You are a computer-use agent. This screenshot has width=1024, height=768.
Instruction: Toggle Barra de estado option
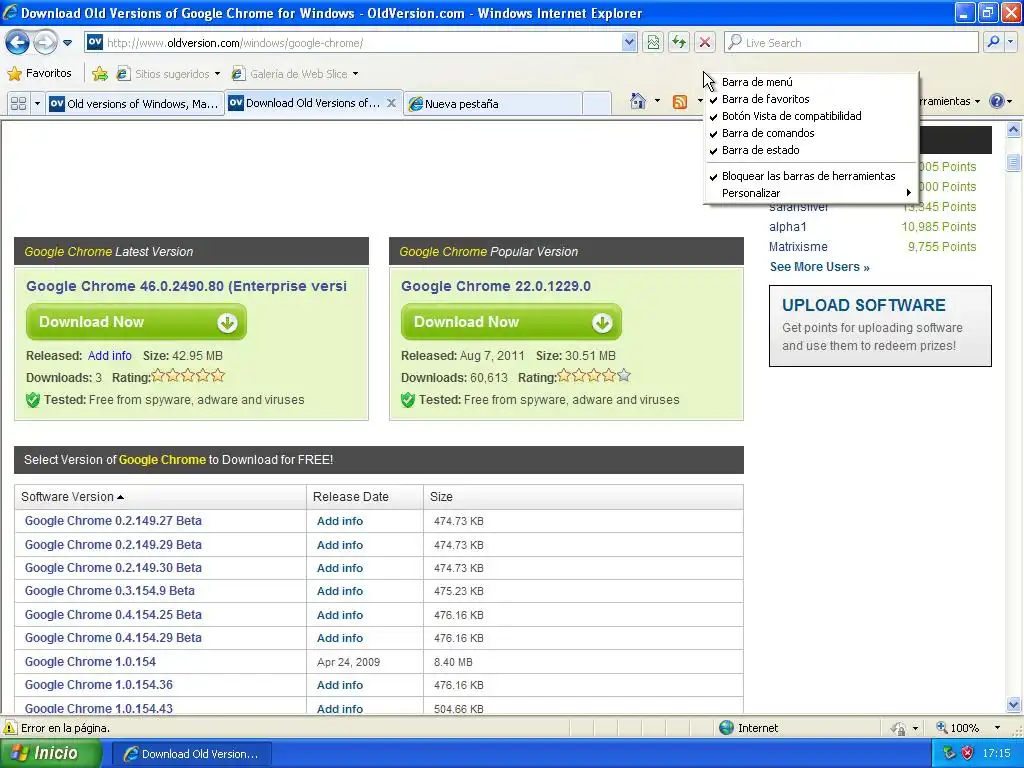[811, 150]
